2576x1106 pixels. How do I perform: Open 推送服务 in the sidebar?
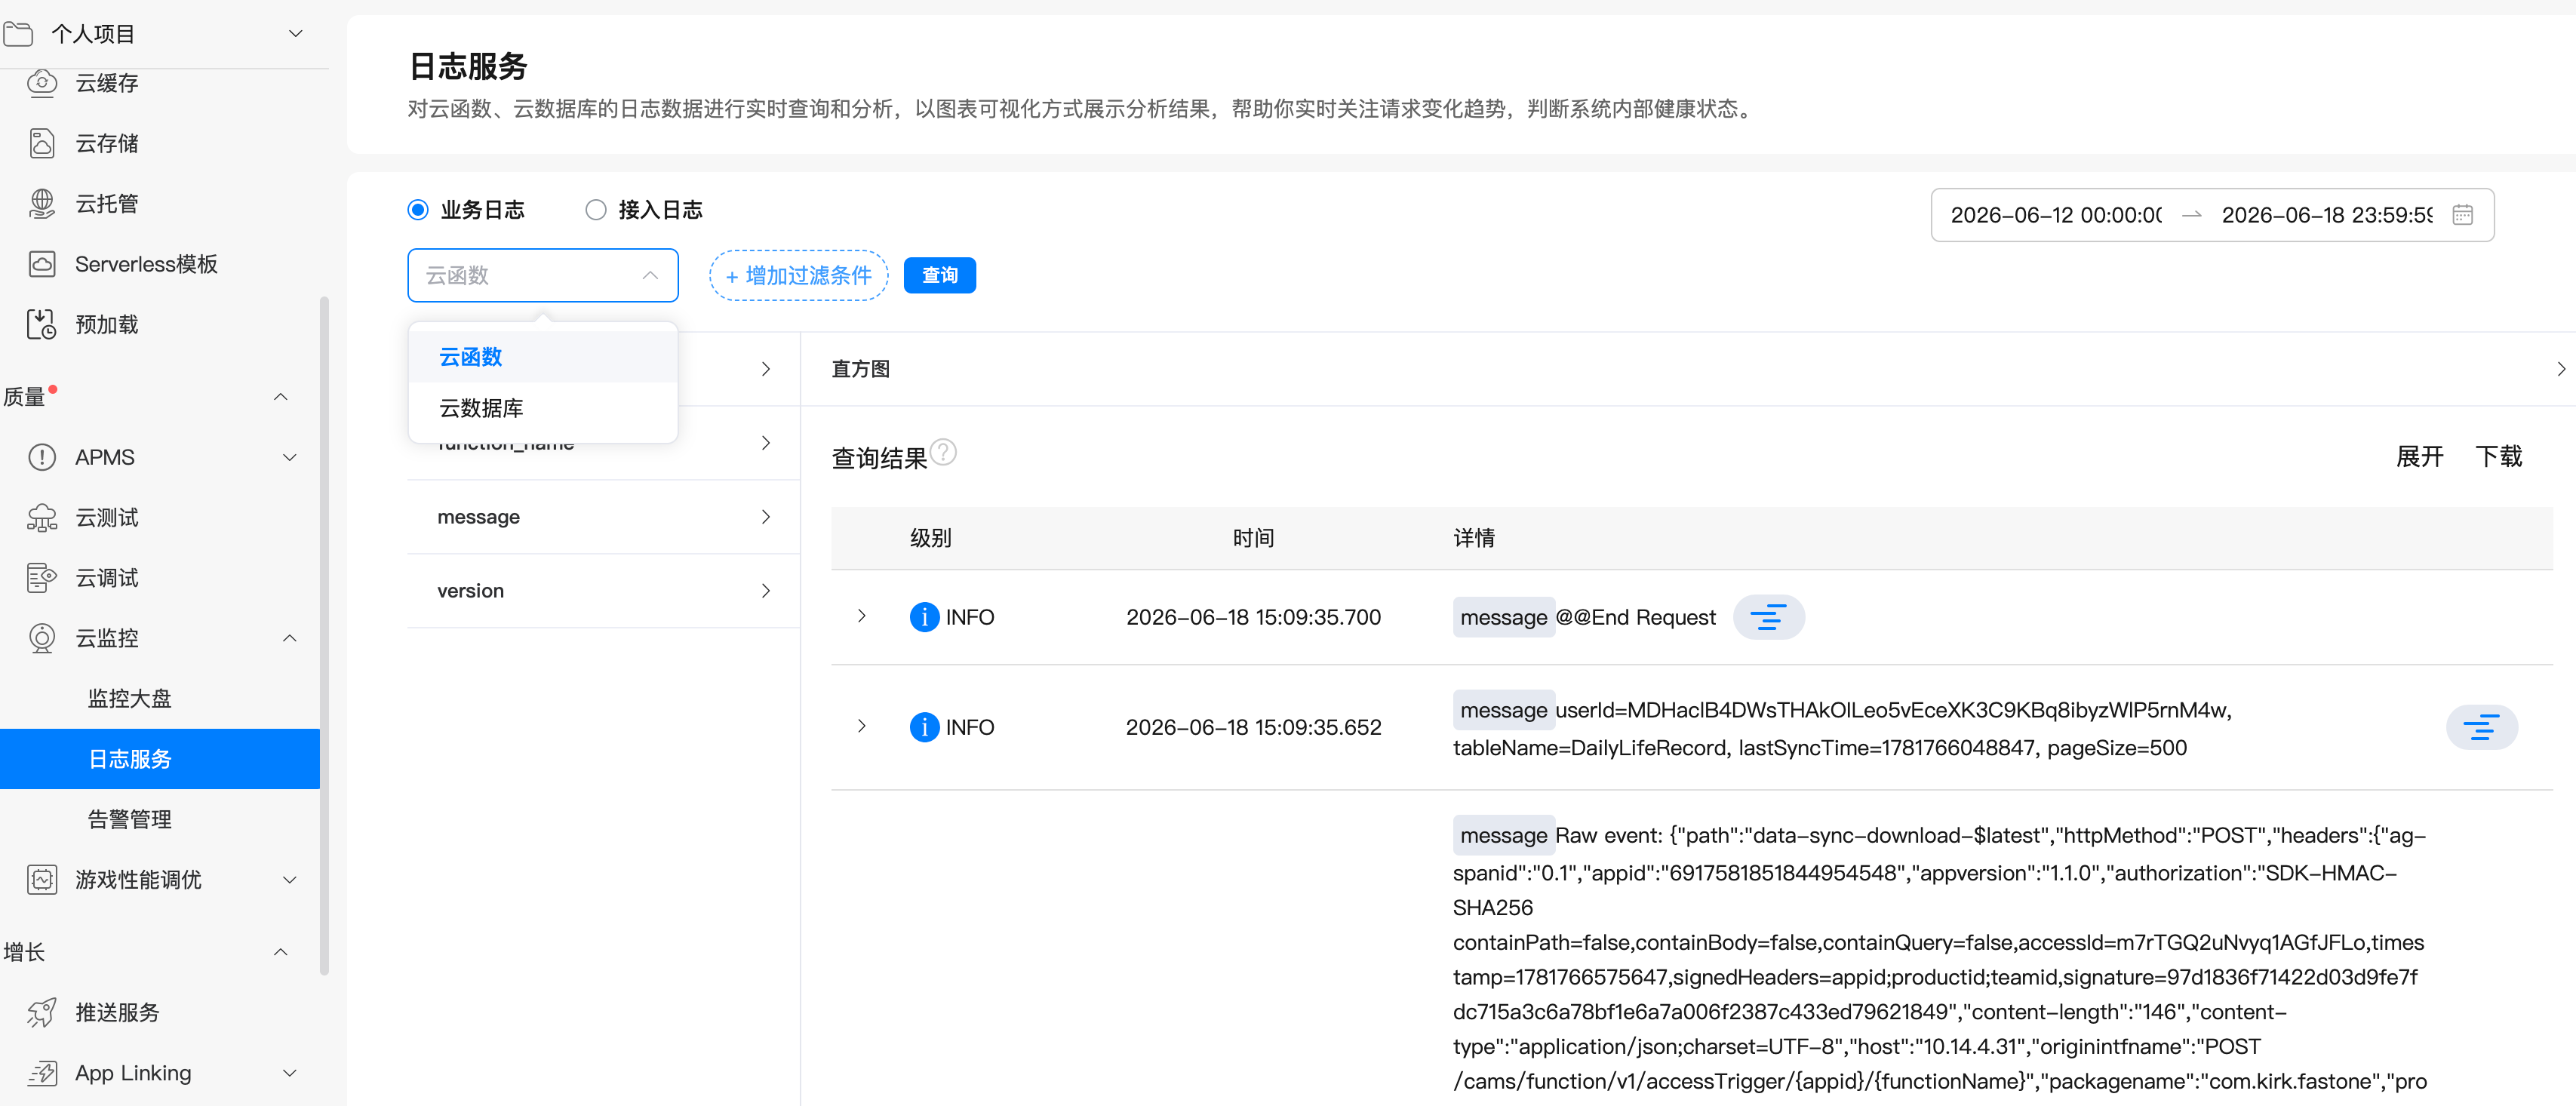coord(117,1013)
